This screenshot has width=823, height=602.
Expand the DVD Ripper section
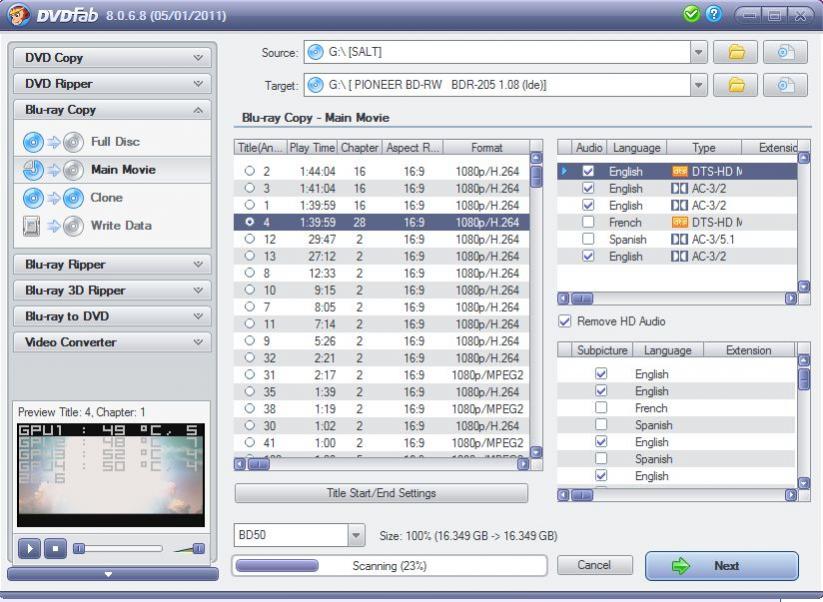(x=112, y=83)
